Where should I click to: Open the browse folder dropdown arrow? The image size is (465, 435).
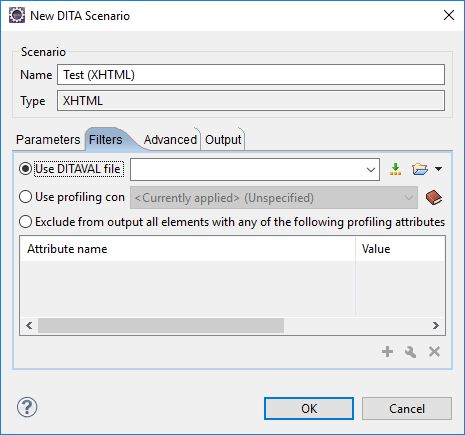pos(439,169)
